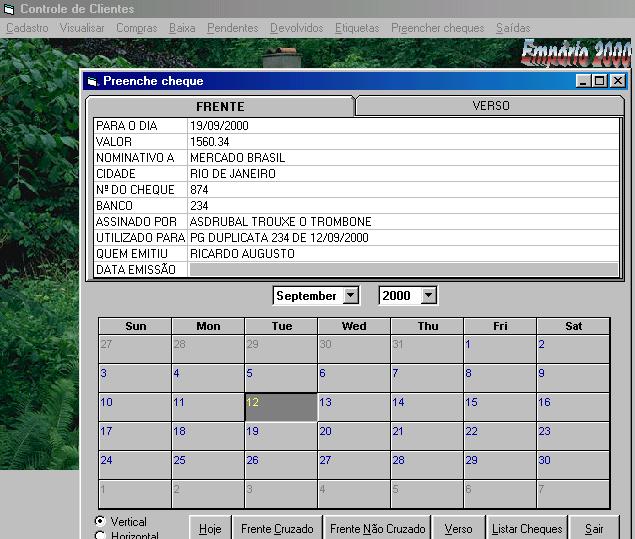Select the Vertical radio option
Image resolution: width=635 pixels, height=539 pixels.
click(x=100, y=521)
